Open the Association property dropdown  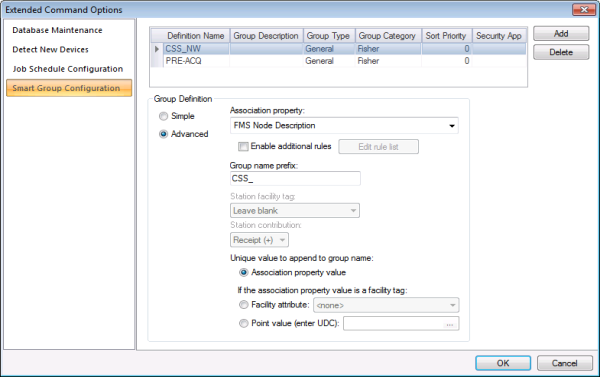click(344, 126)
